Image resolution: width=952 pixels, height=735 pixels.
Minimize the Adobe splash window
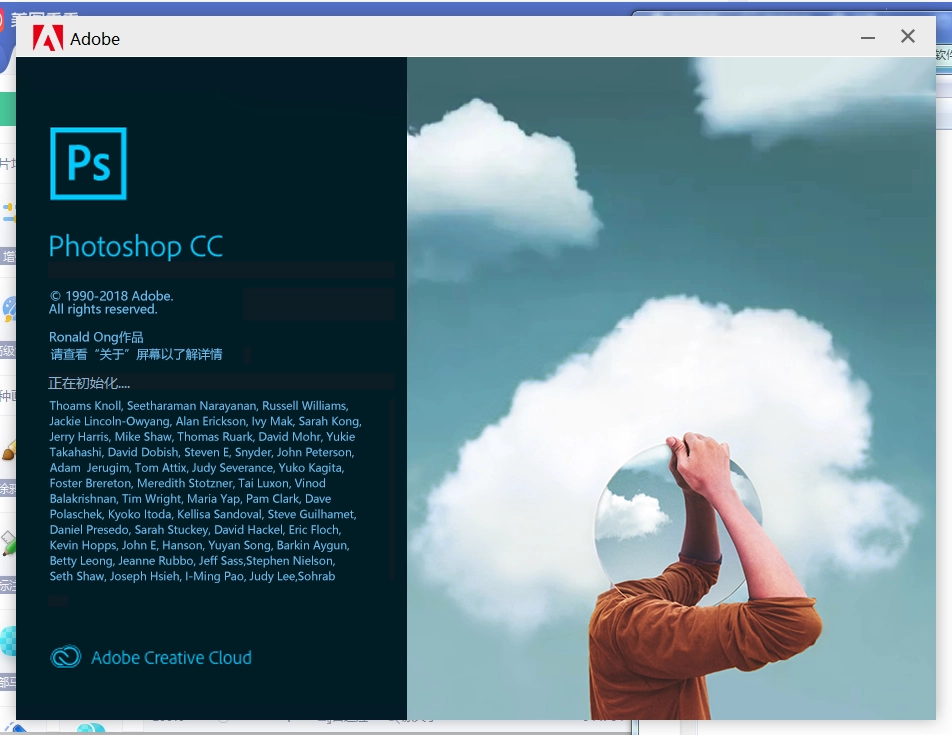click(868, 37)
